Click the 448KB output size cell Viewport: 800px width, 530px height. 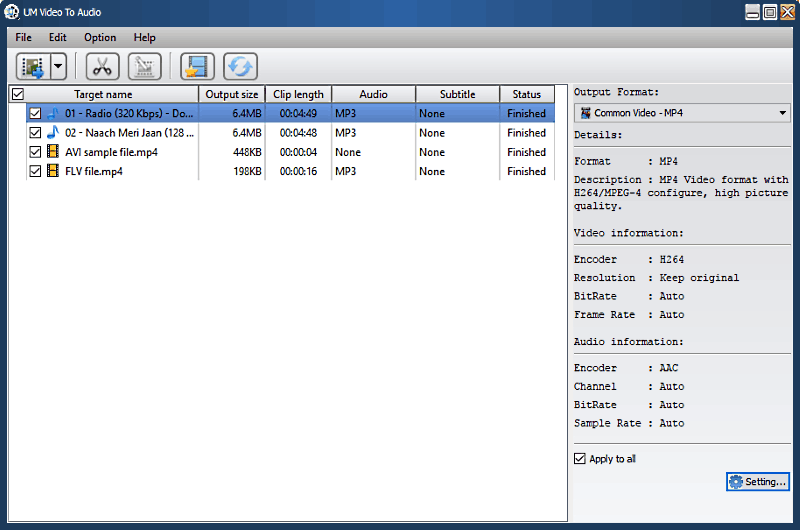click(x=247, y=152)
